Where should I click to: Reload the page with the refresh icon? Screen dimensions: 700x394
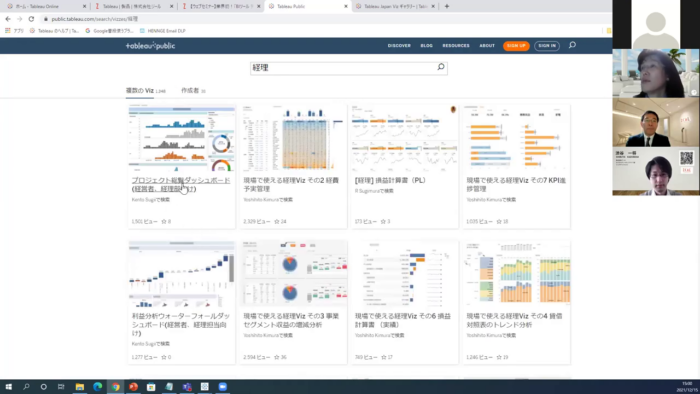pos(31,19)
